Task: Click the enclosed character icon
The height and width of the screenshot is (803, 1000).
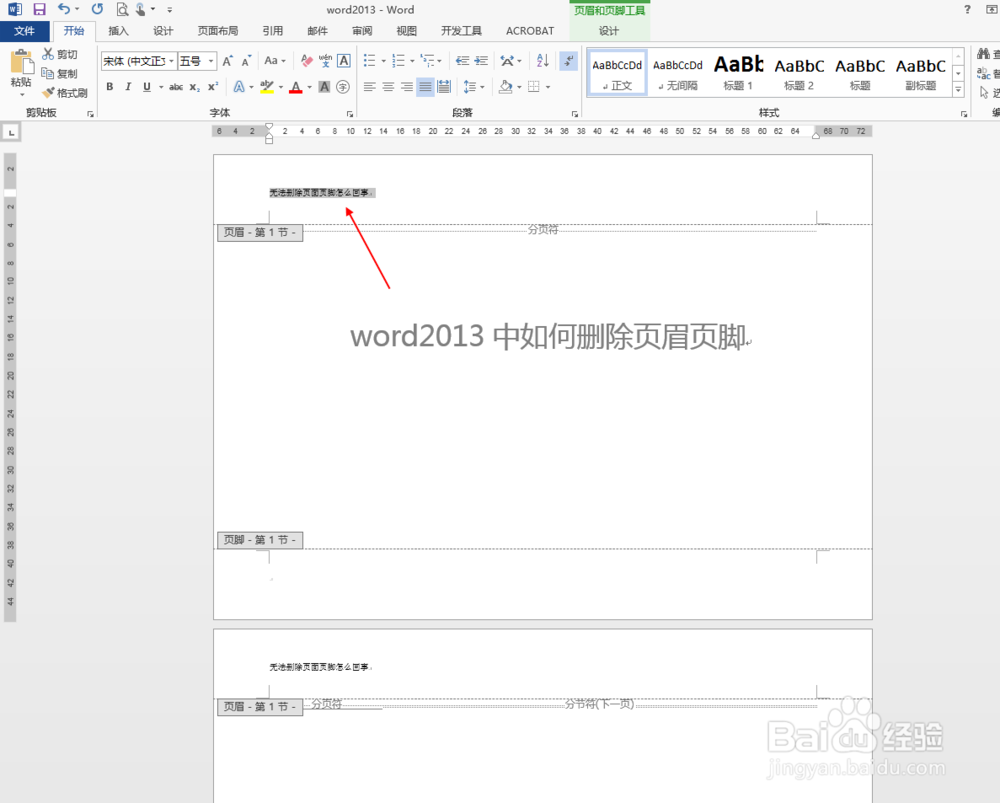Action: pos(343,87)
